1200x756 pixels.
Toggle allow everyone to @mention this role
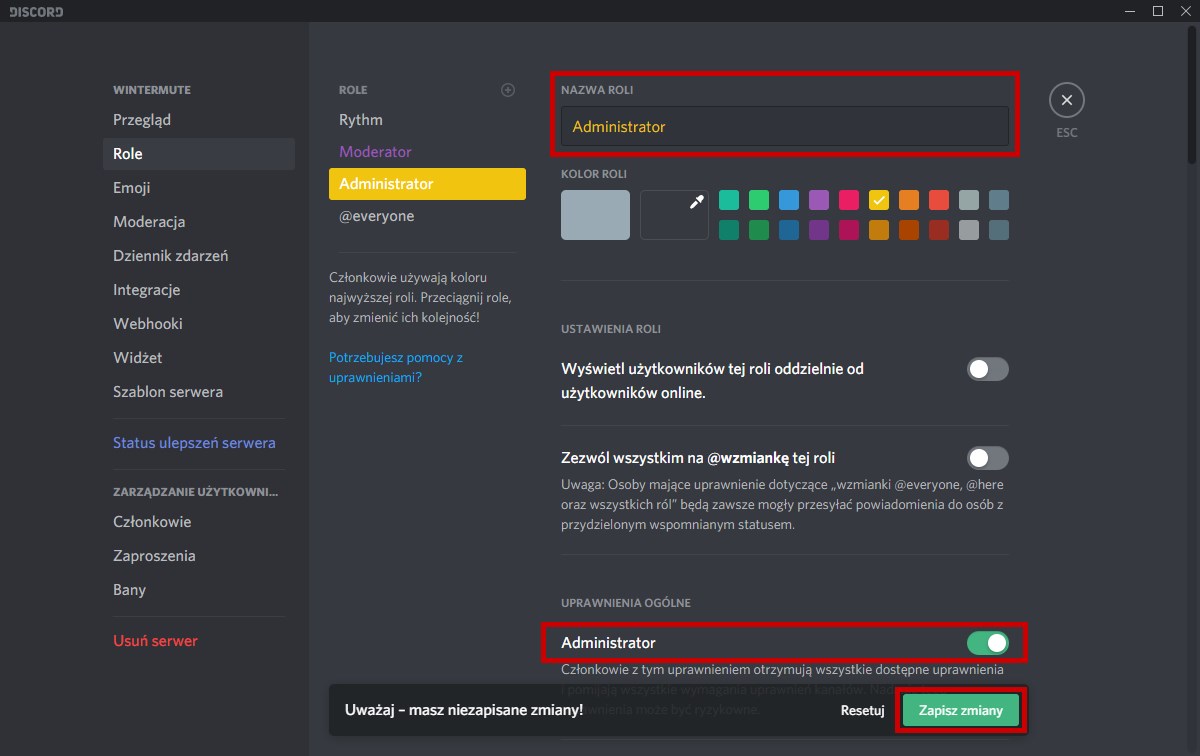[988, 458]
